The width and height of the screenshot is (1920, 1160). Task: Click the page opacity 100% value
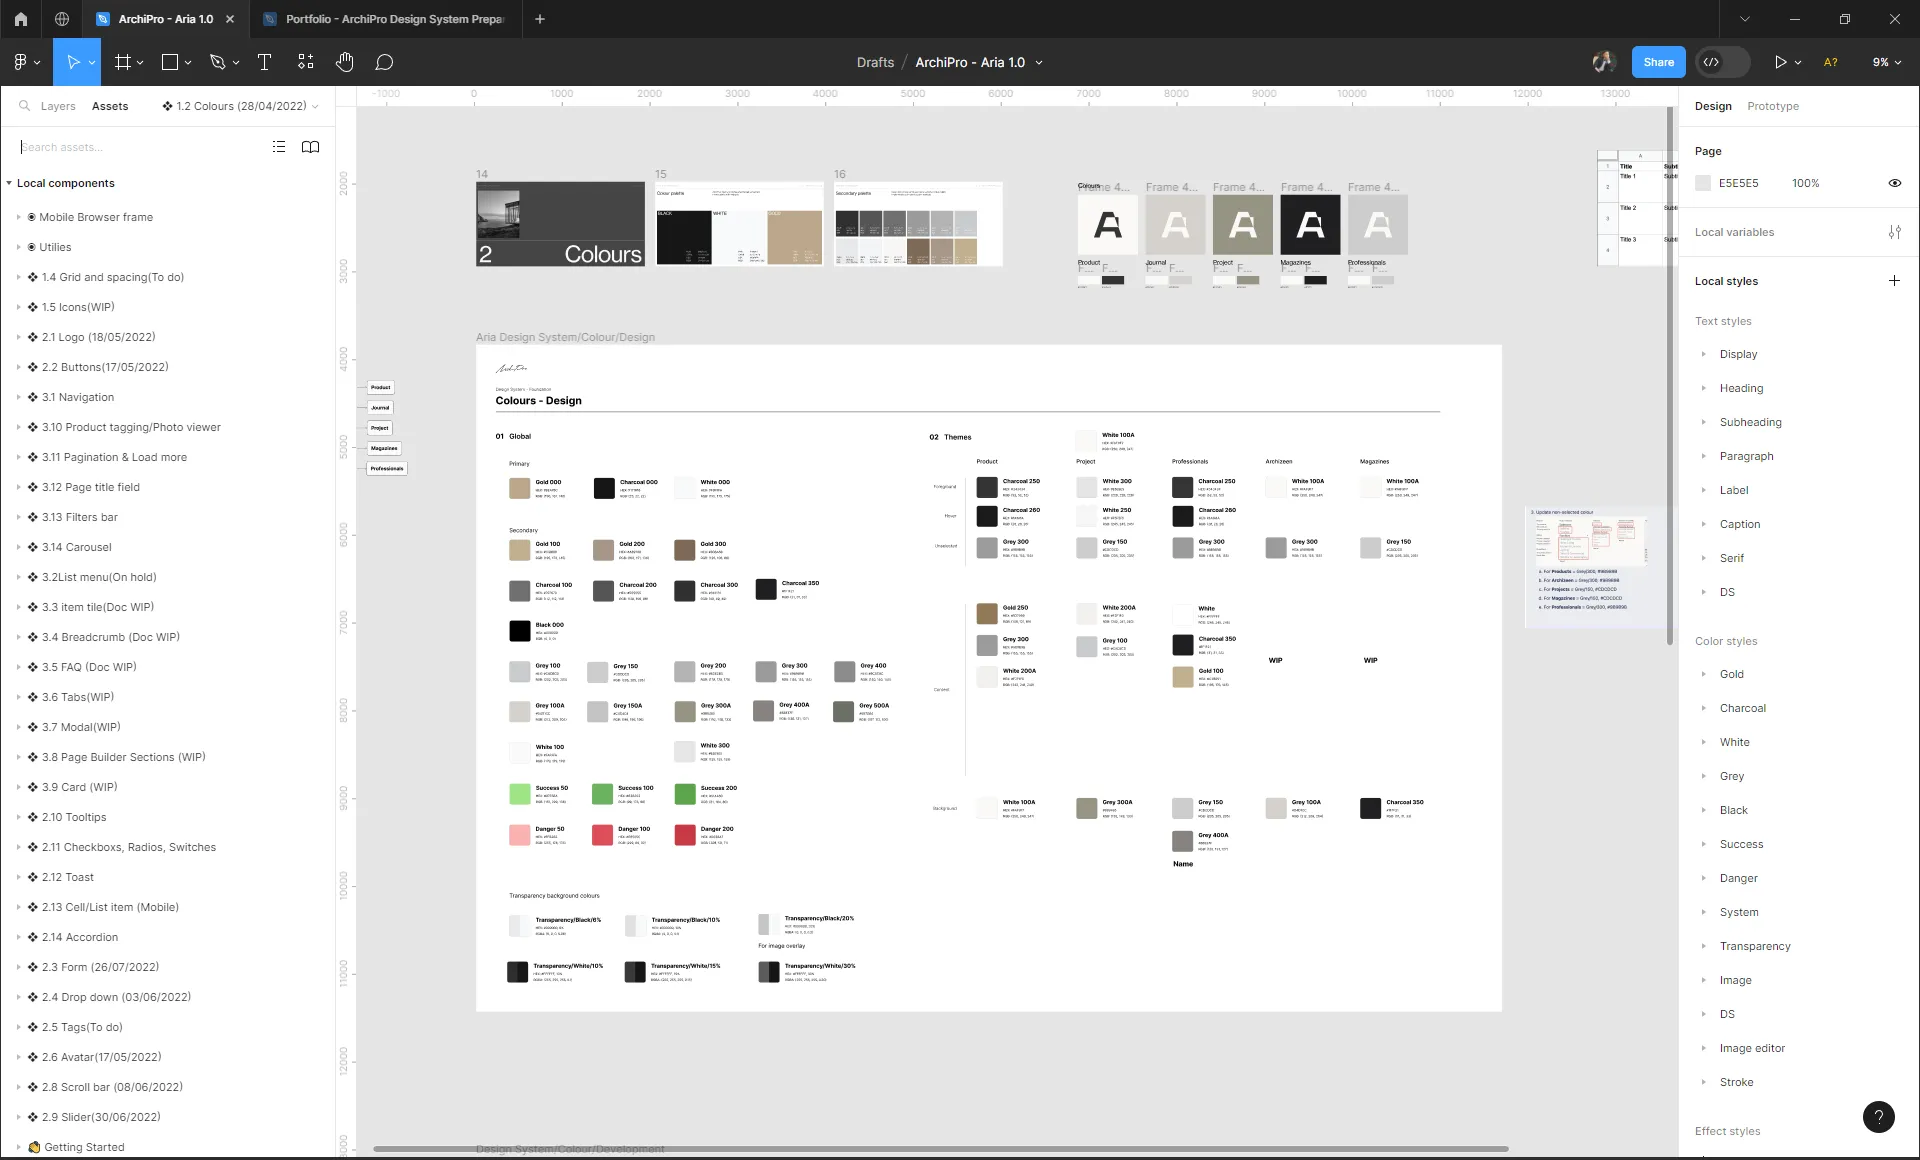pyautogui.click(x=1805, y=183)
